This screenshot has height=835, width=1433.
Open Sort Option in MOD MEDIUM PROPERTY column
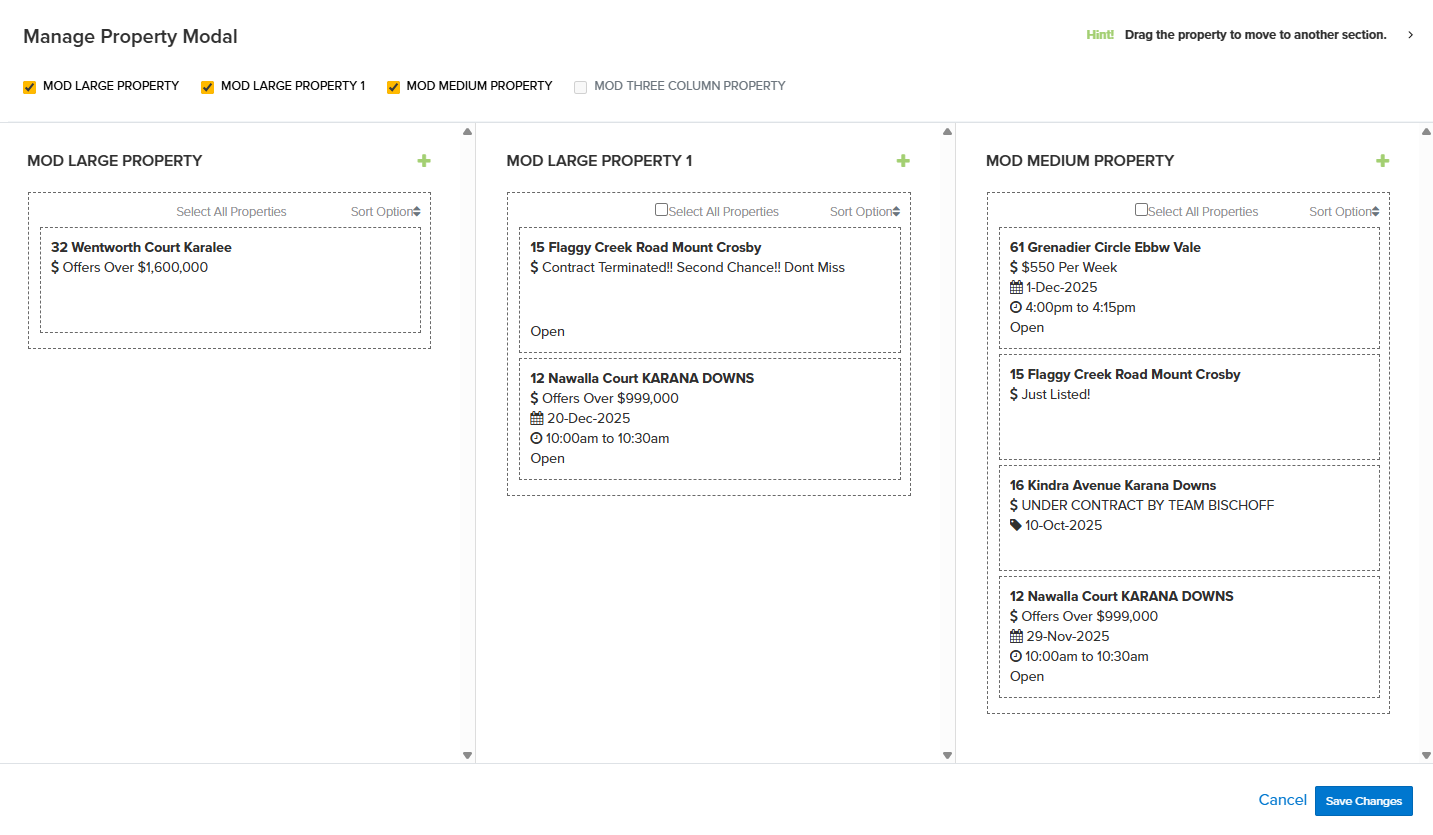[1343, 212]
